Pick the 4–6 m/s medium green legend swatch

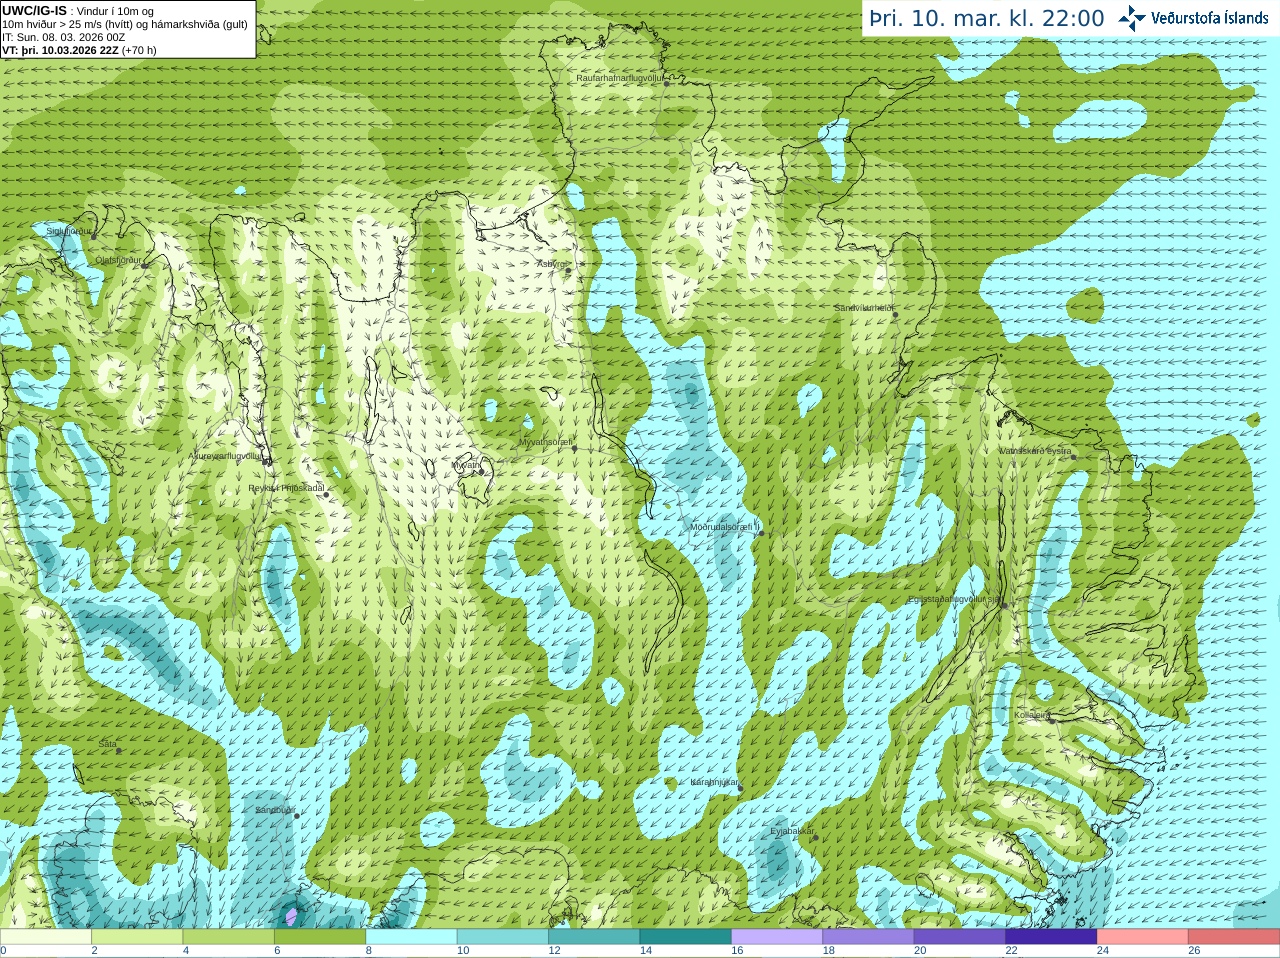pos(229,937)
